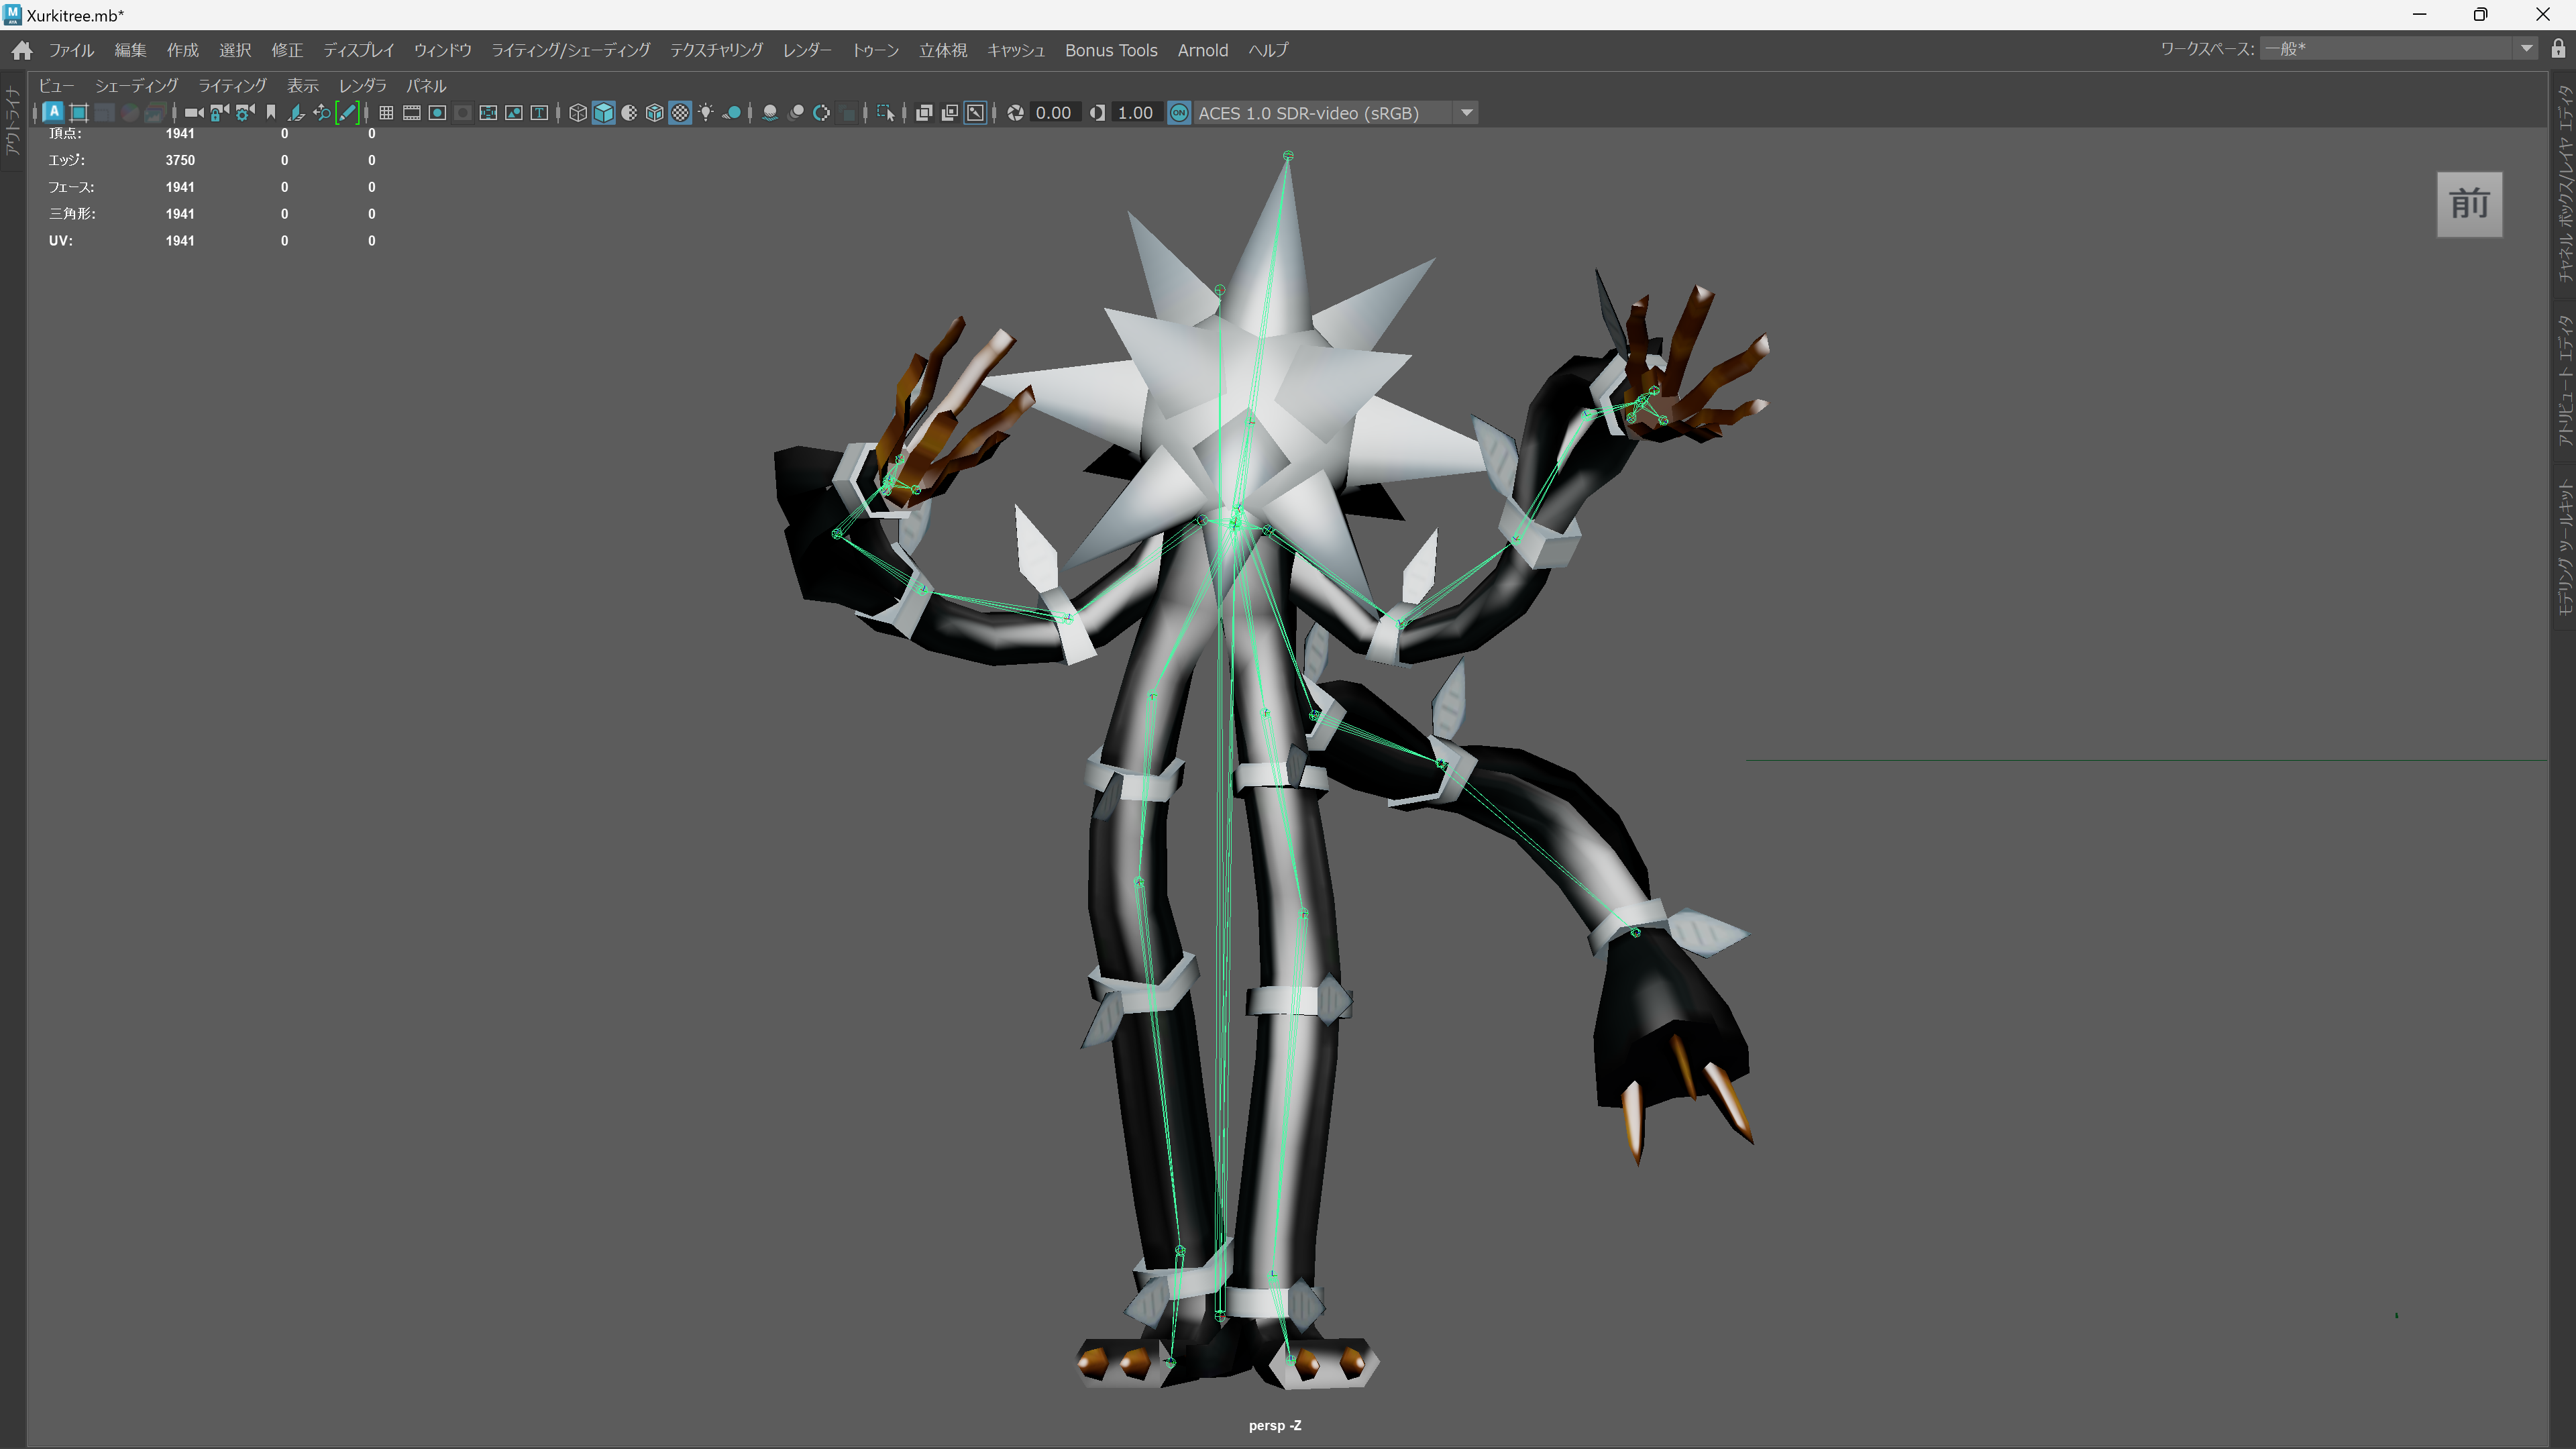Open the ディスプレイ menu
Image resolution: width=2576 pixels, height=1449 pixels.
click(x=359, y=50)
